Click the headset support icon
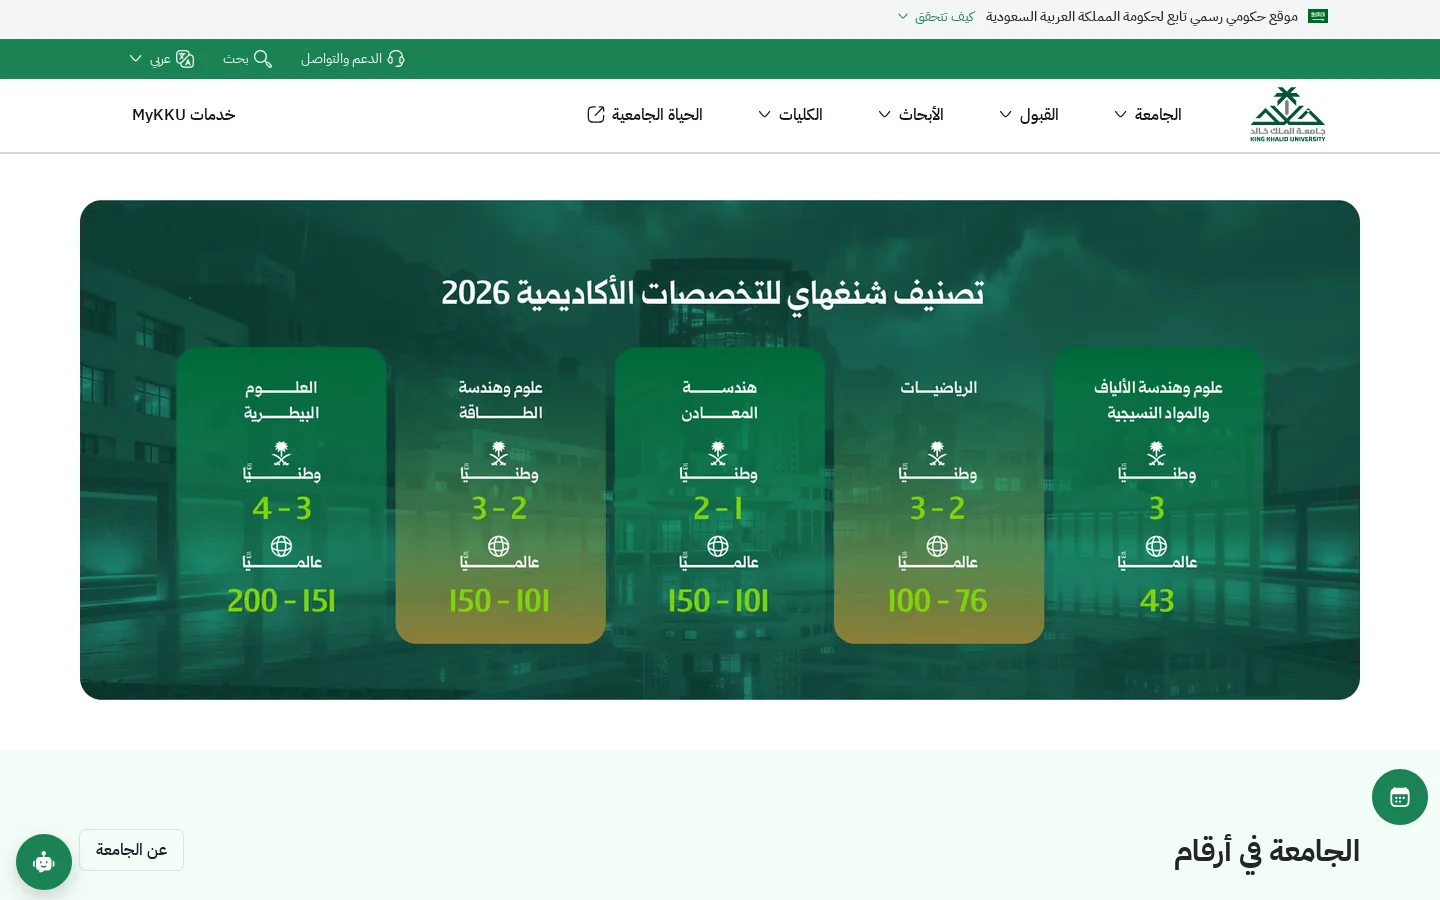 click(396, 59)
